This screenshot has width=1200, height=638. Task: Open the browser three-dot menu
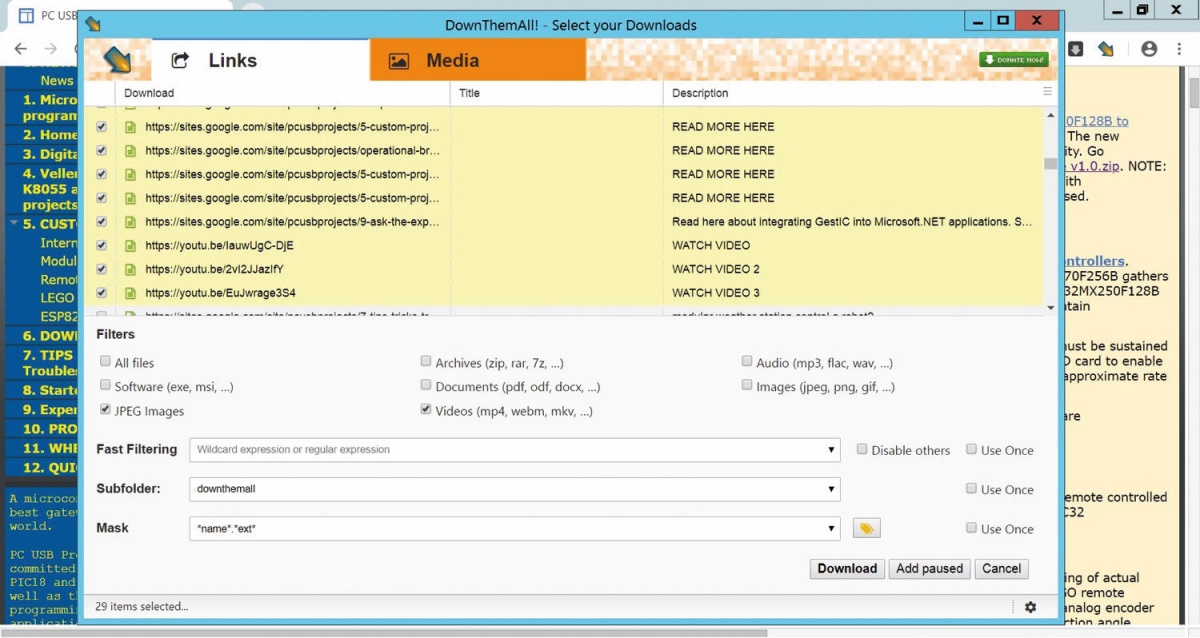pyautogui.click(x=1180, y=48)
